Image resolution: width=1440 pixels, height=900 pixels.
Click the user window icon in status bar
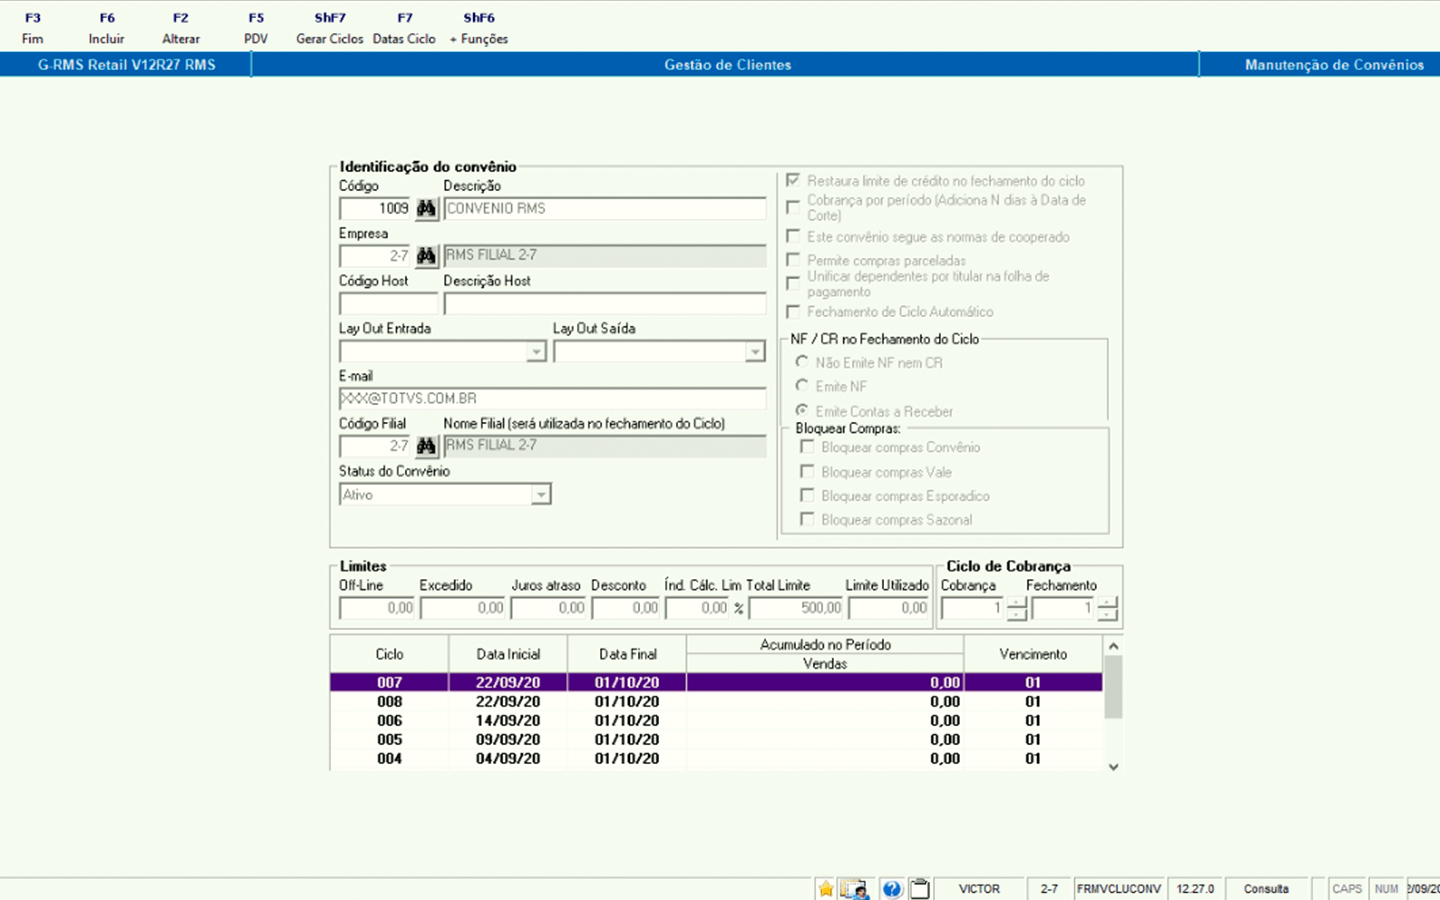coord(855,889)
